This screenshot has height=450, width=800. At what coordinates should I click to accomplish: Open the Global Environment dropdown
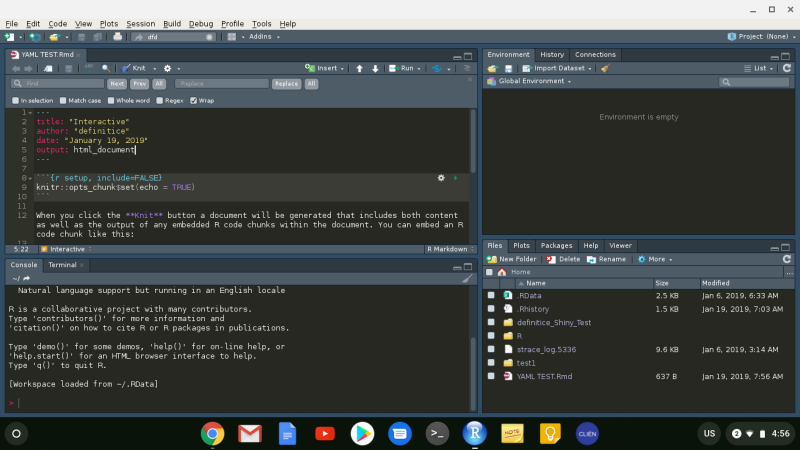534,81
